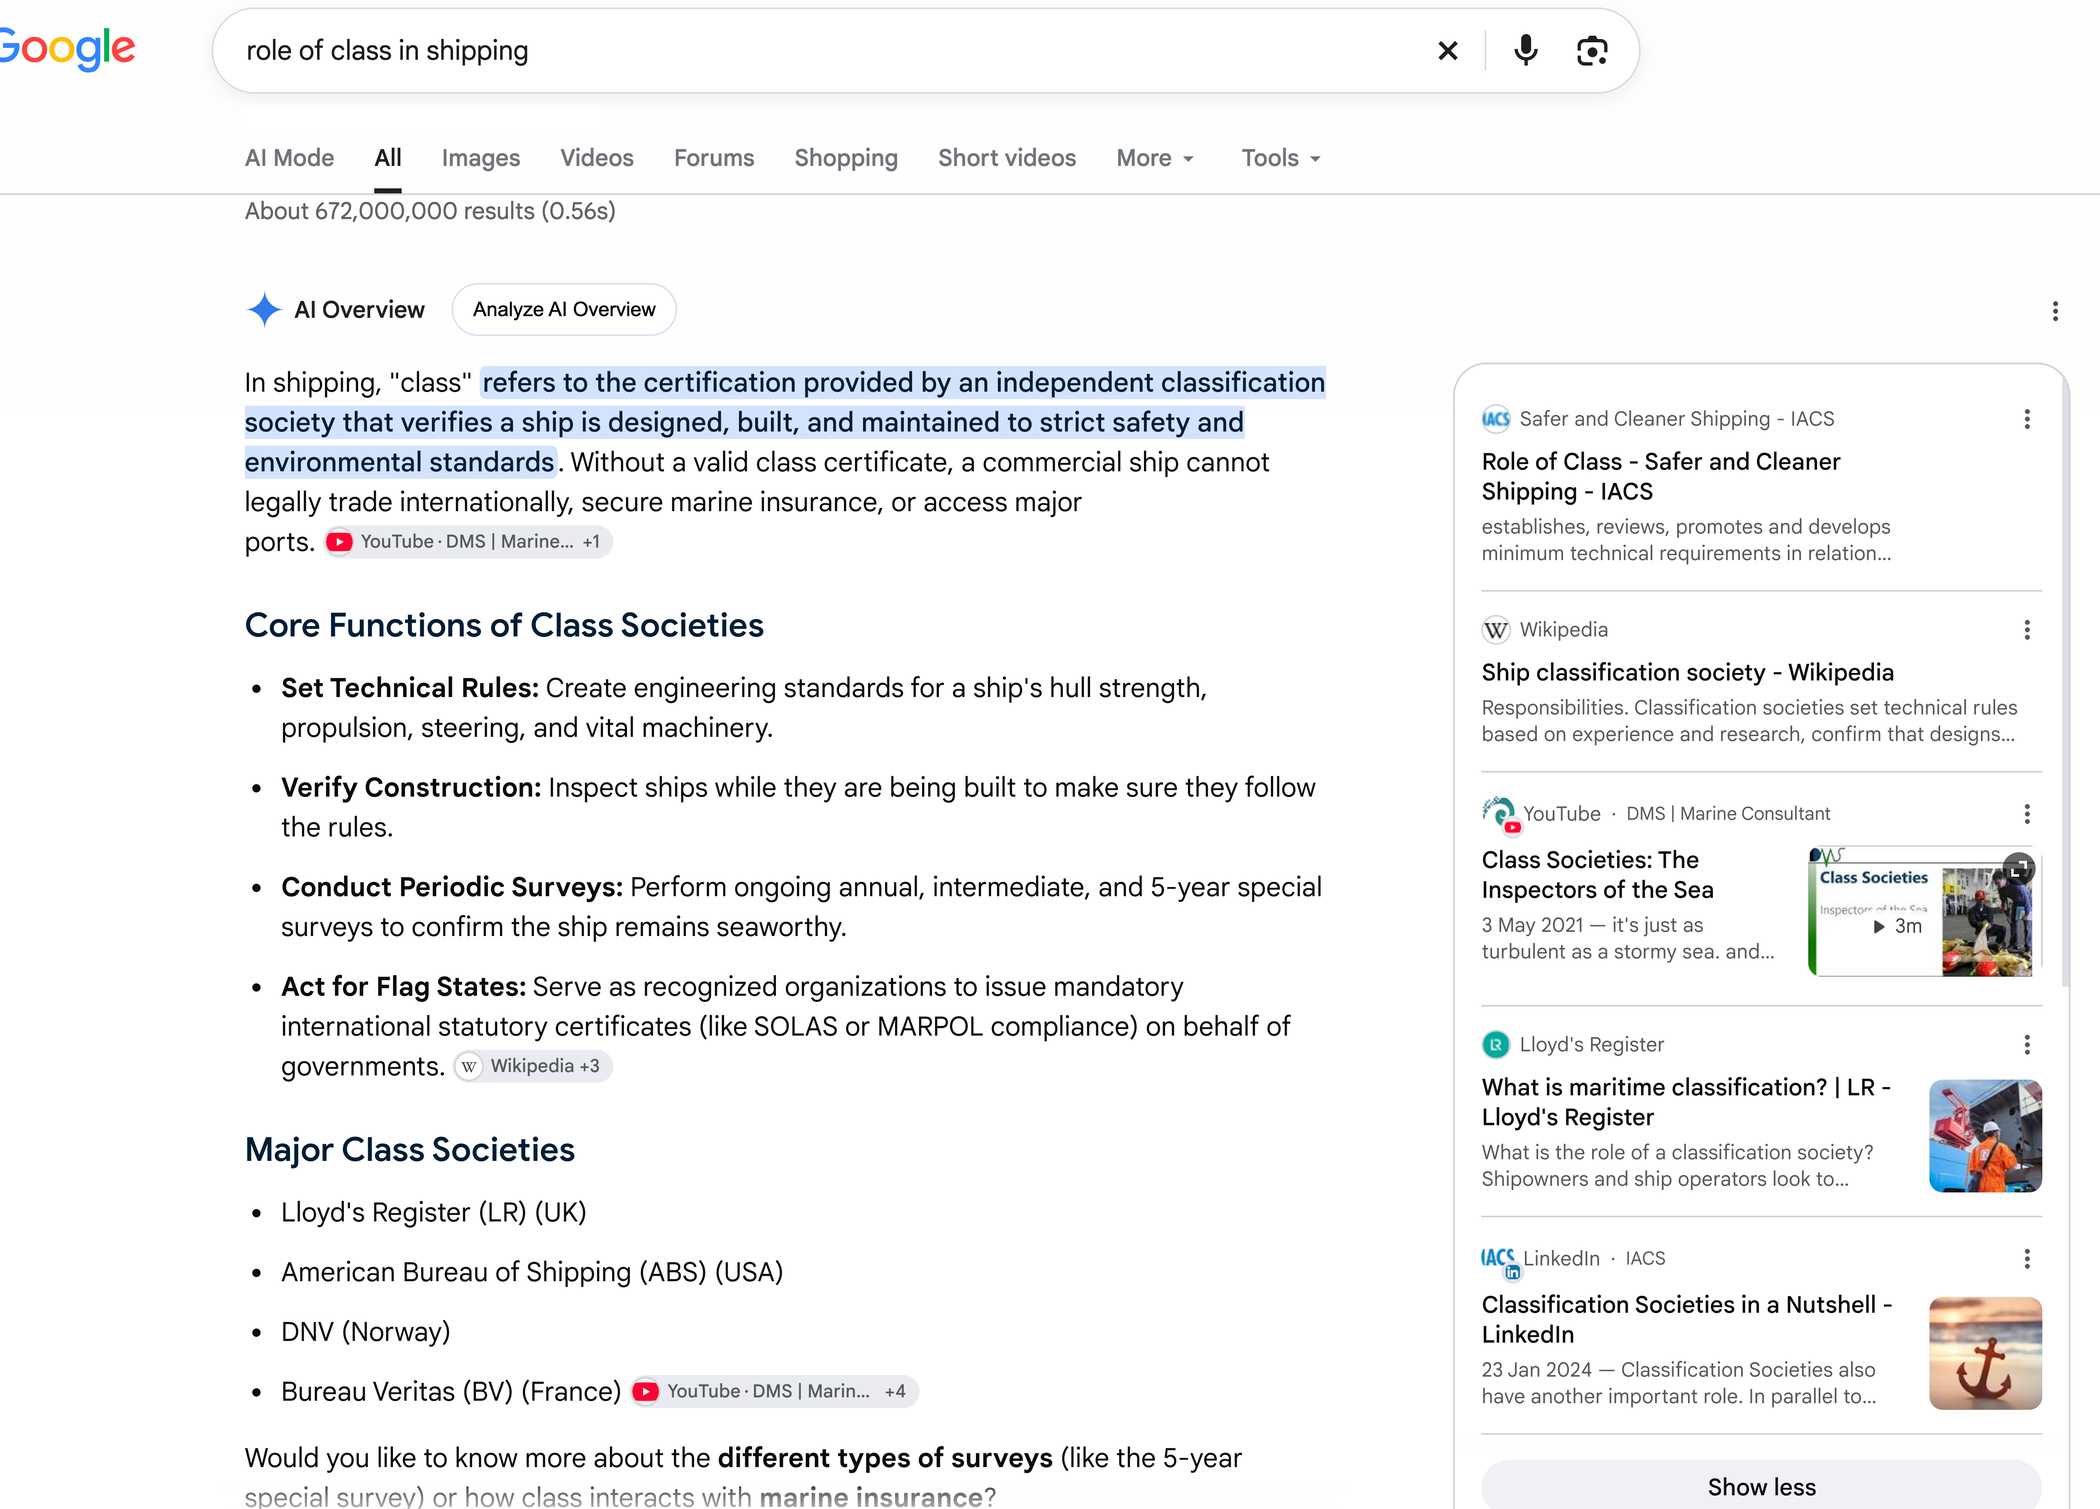Open the Tools dropdown
Image resolution: width=2100 pixels, height=1509 pixels.
click(x=1281, y=158)
